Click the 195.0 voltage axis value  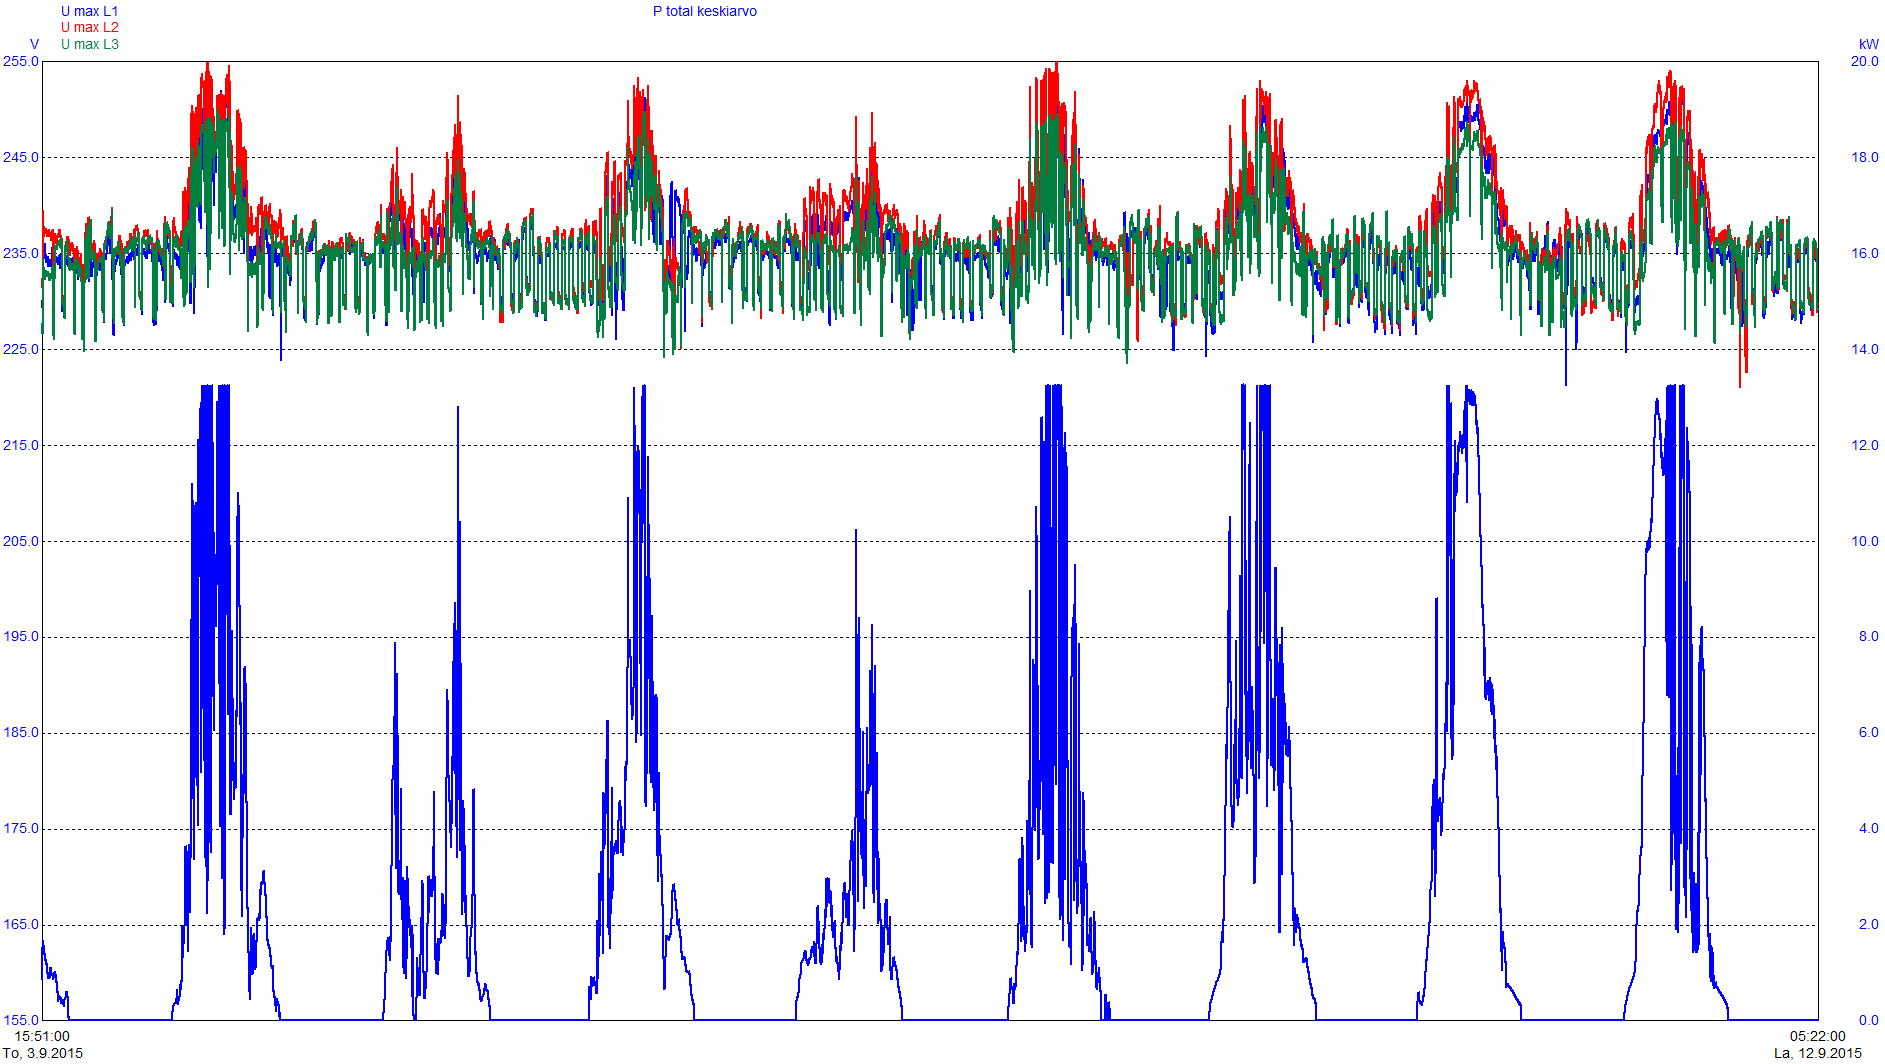click(x=21, y=636)
